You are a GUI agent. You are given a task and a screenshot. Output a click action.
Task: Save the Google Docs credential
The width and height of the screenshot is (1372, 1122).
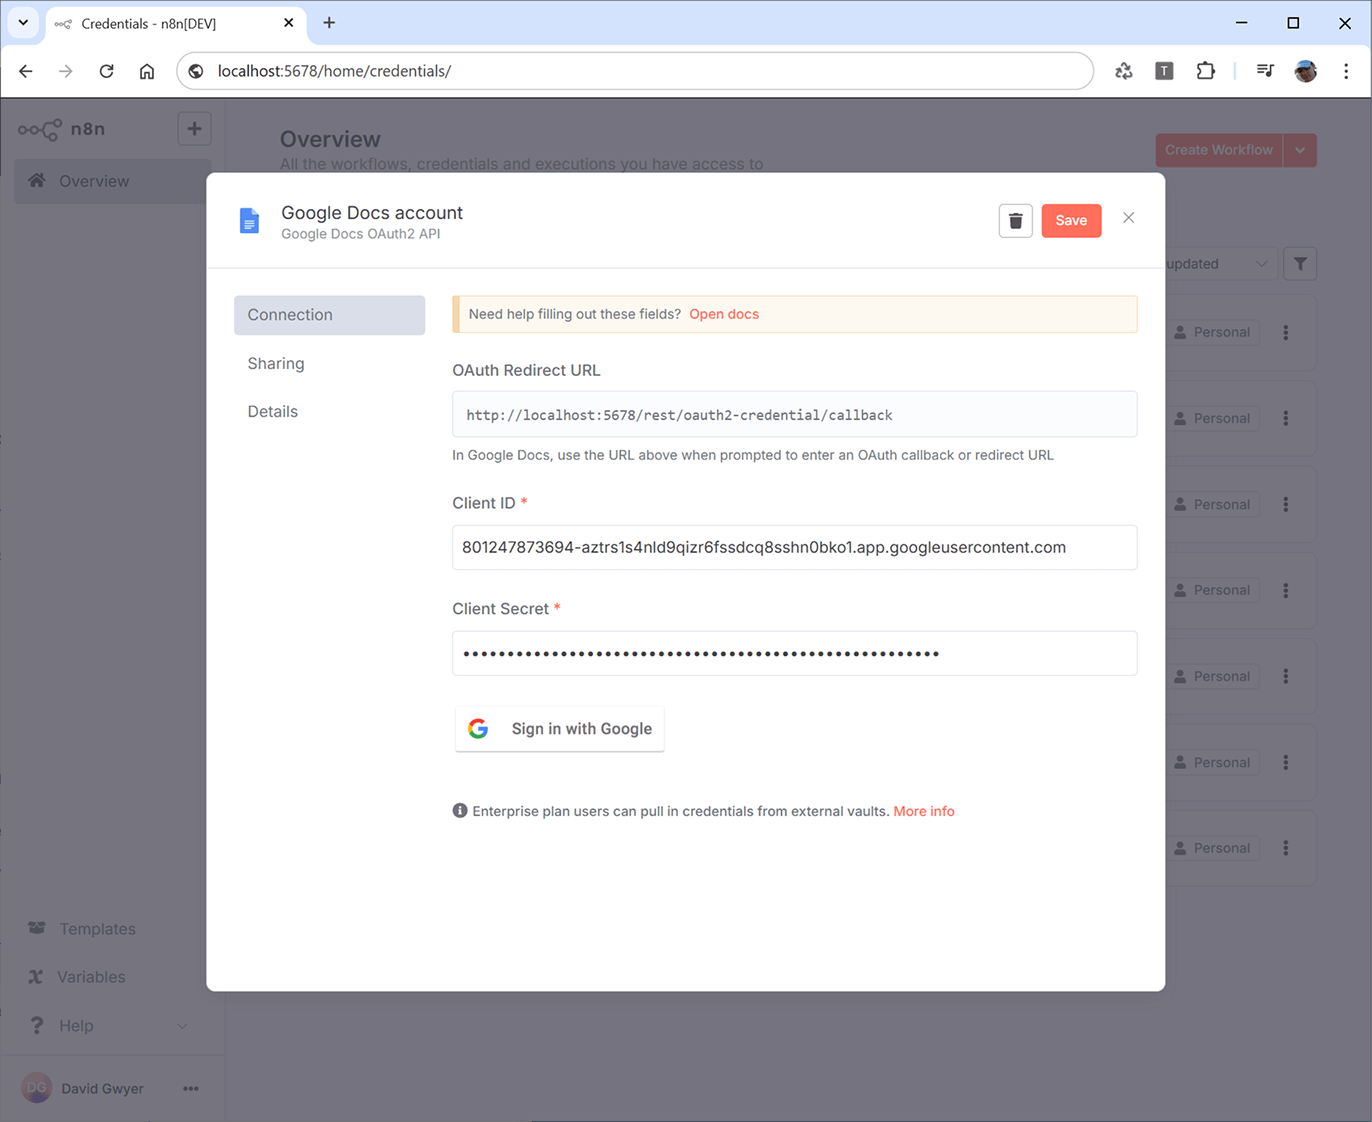coord(1071,221)
